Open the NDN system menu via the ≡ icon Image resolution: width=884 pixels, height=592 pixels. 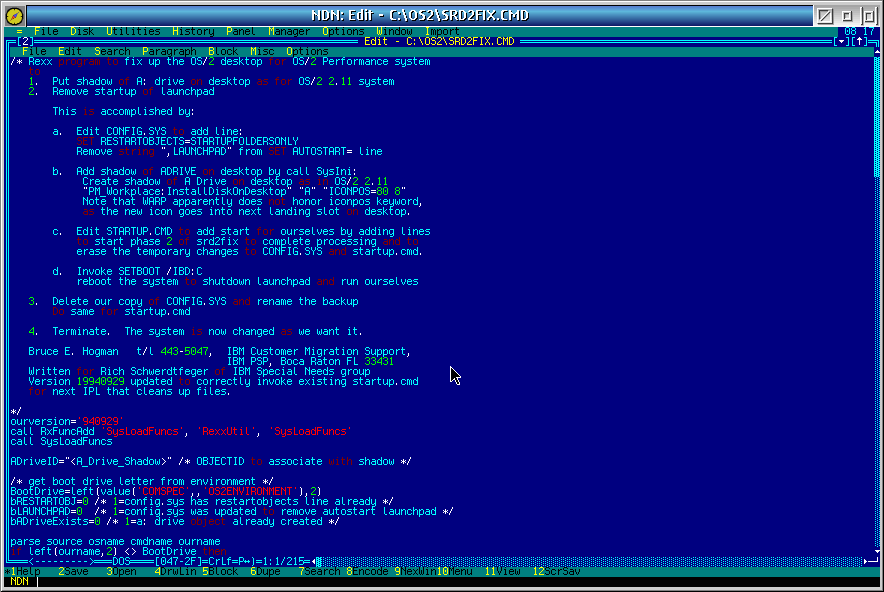click(x=20, y=31)
